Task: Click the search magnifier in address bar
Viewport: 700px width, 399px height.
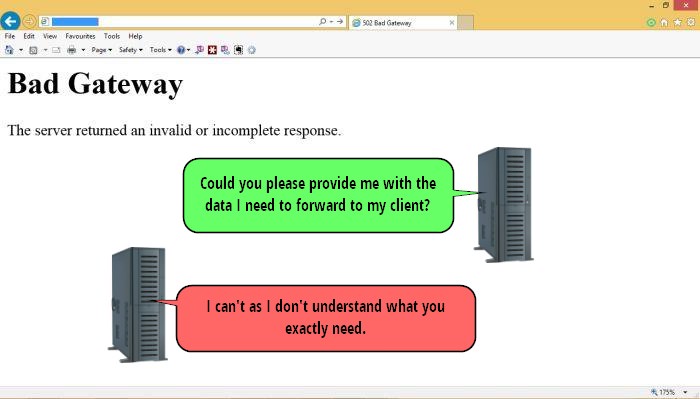Action: (x=322, y=21)
